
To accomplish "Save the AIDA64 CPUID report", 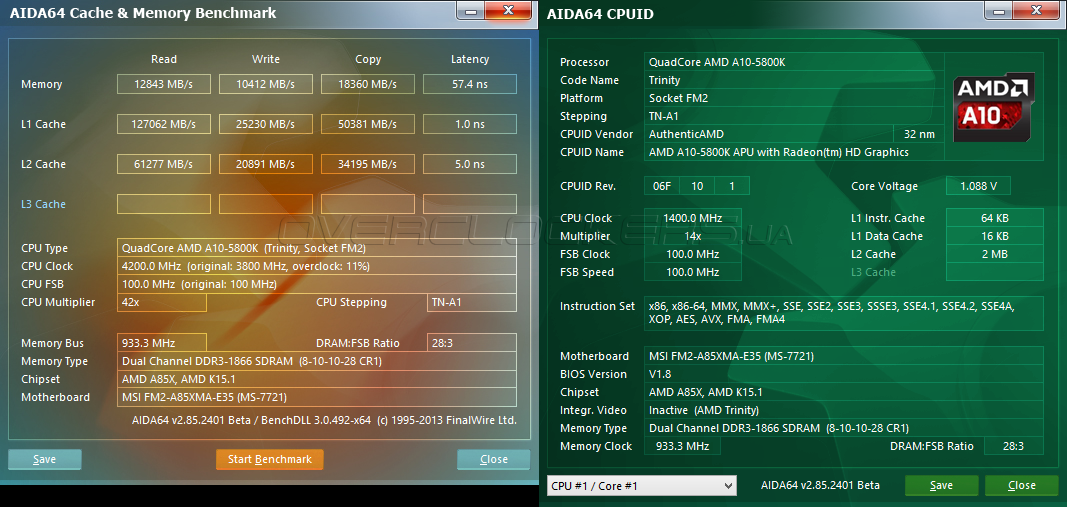I will click(x=941, y=485).
